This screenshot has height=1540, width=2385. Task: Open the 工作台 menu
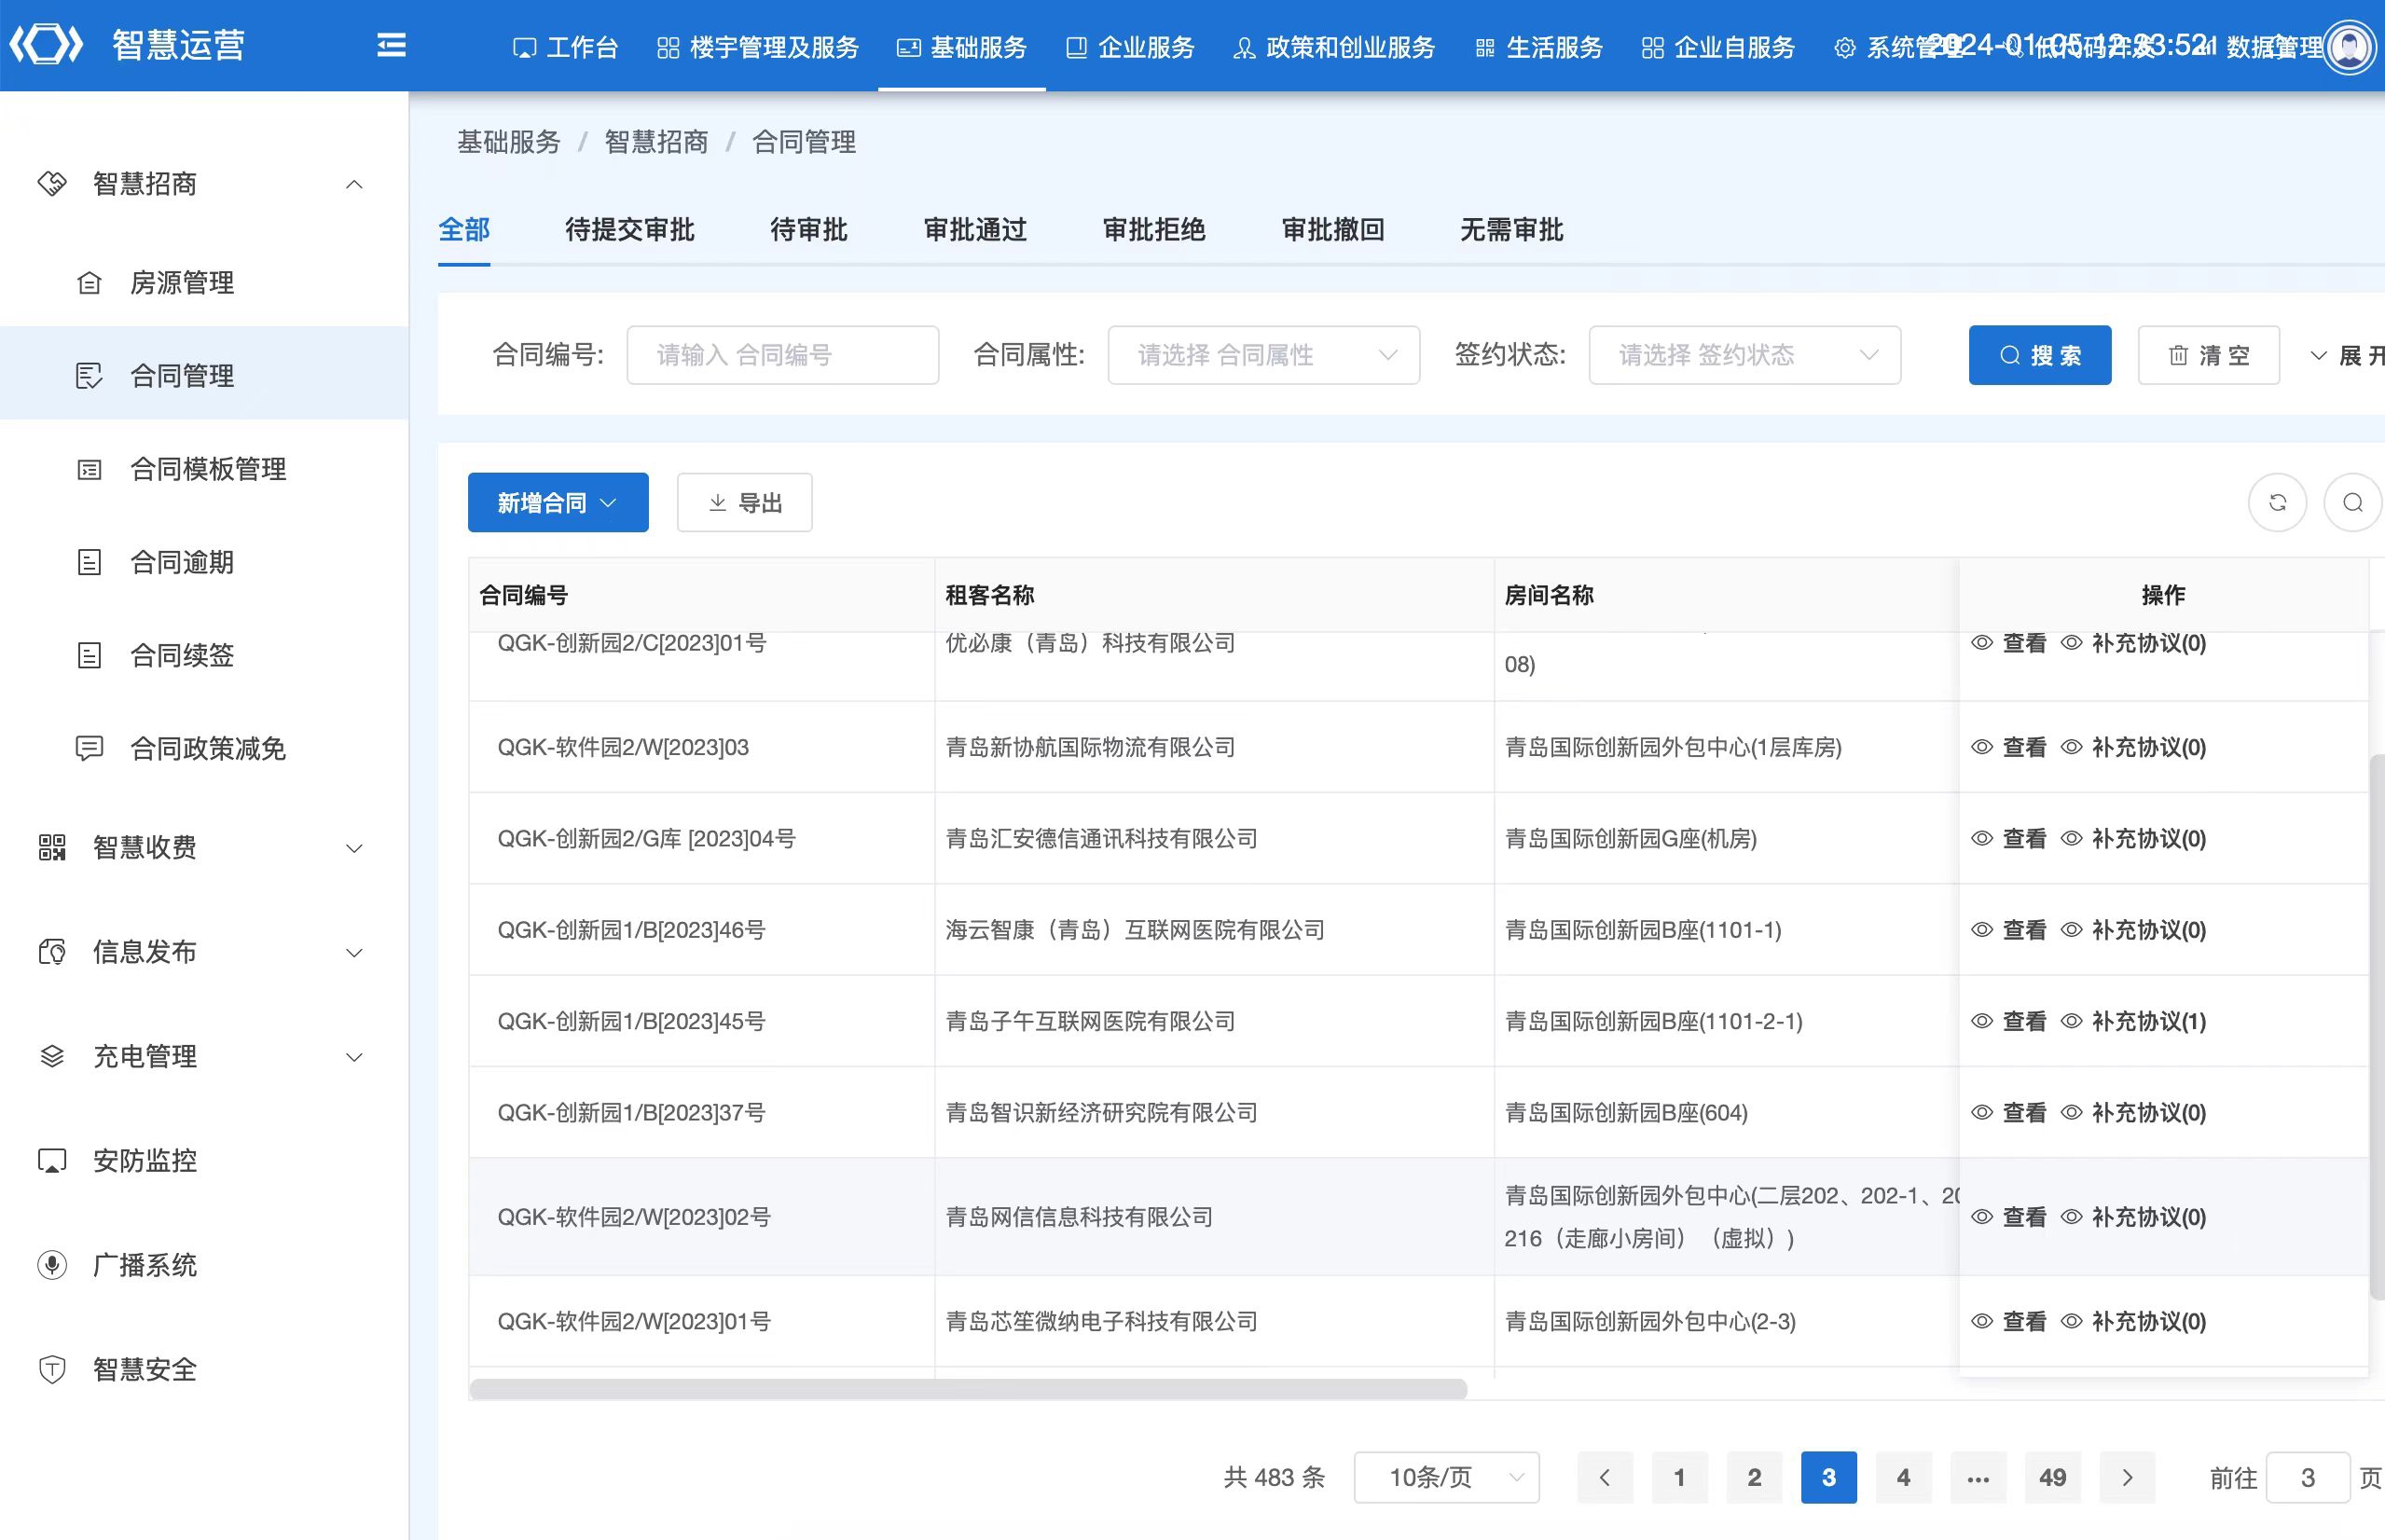(x=565, y=47)
